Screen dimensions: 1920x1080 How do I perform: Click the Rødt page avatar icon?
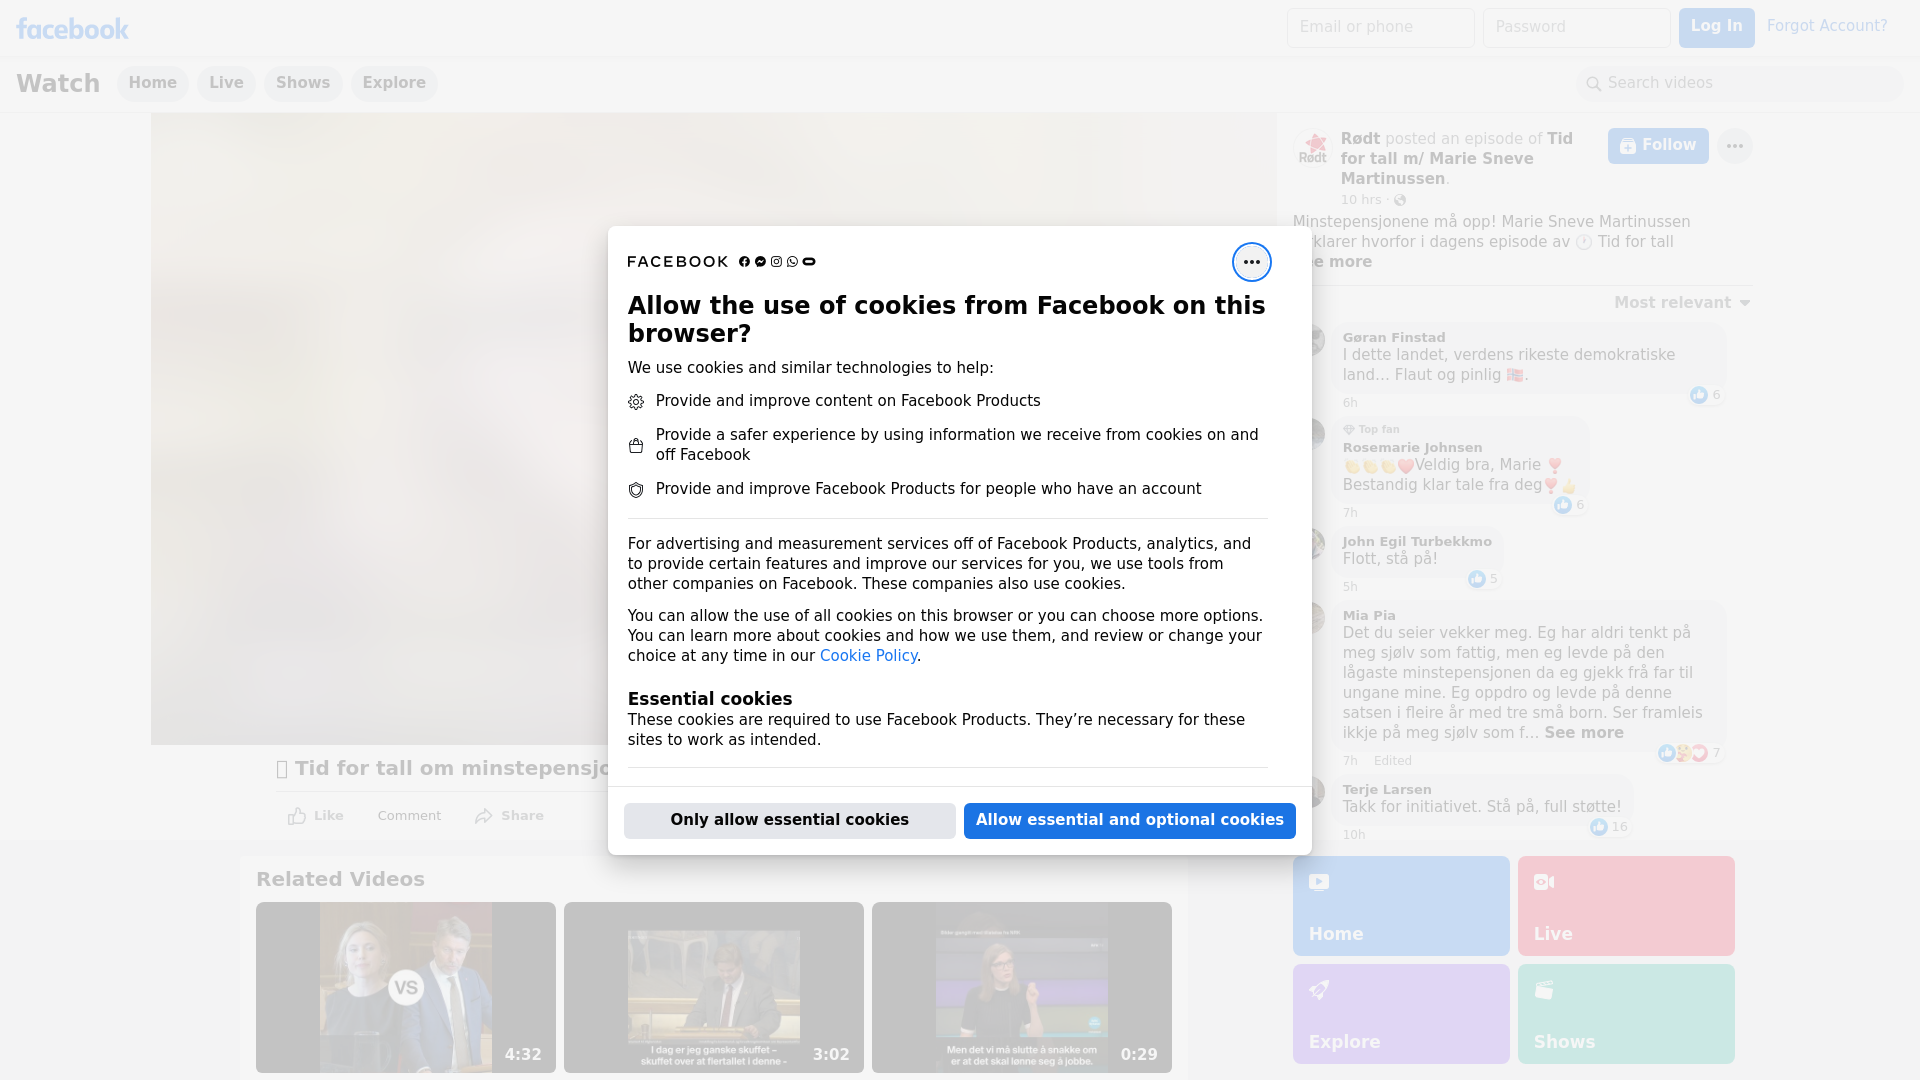(1313, 148)
